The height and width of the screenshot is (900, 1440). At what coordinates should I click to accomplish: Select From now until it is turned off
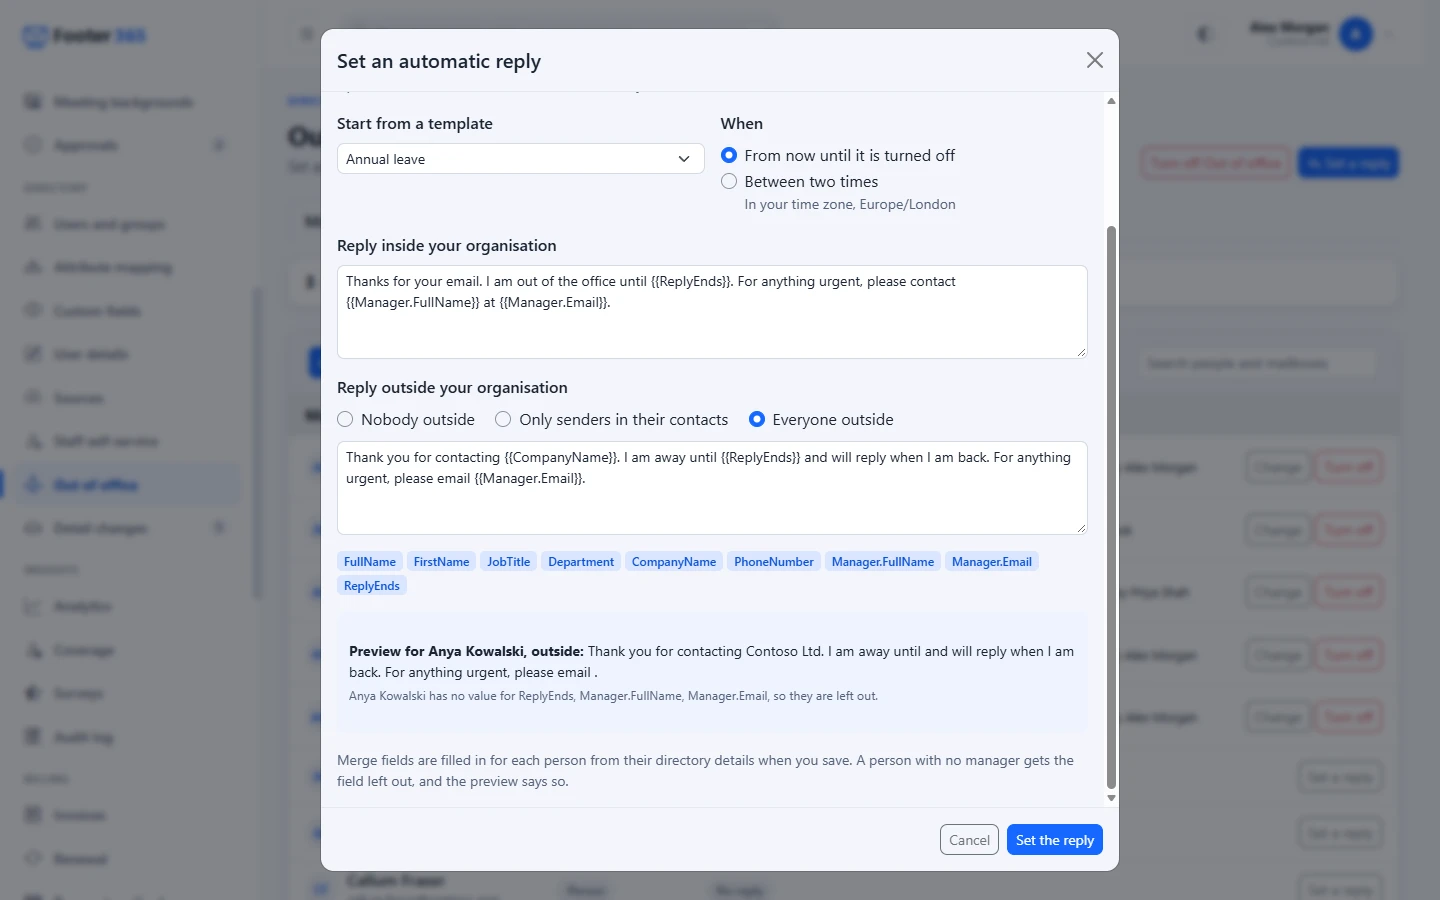click(x=729, y=155)
